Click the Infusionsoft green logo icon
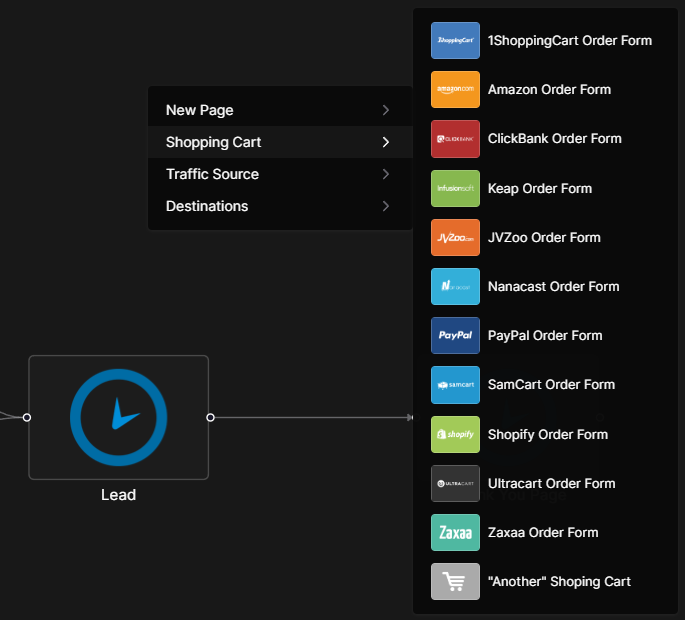 point(455,188)
